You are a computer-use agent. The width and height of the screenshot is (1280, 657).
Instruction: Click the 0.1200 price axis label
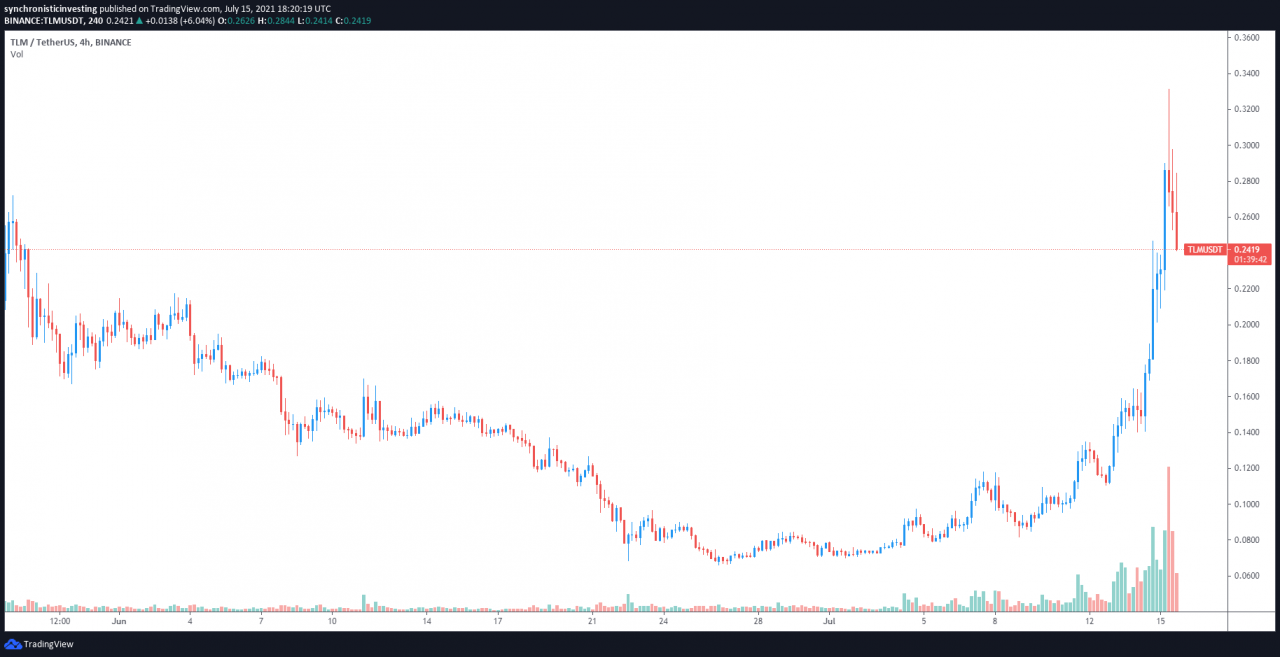1246,468
